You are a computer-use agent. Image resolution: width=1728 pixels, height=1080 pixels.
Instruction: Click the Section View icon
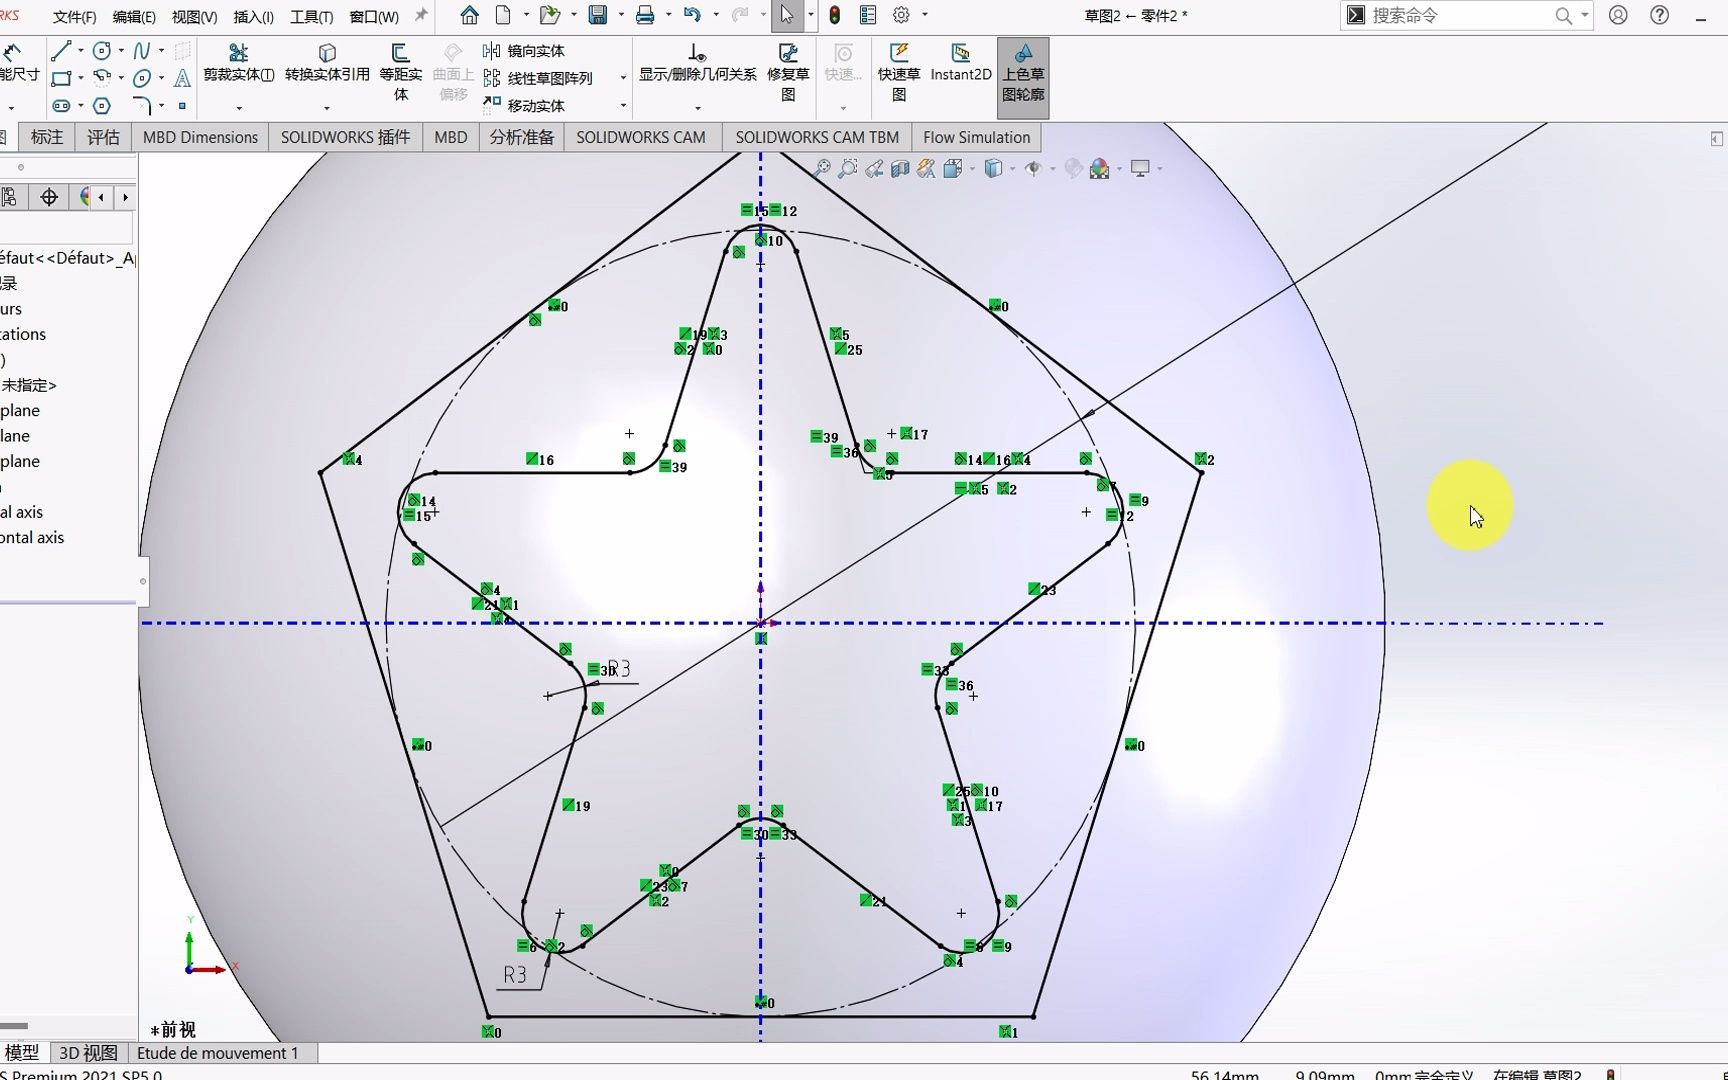900,168
